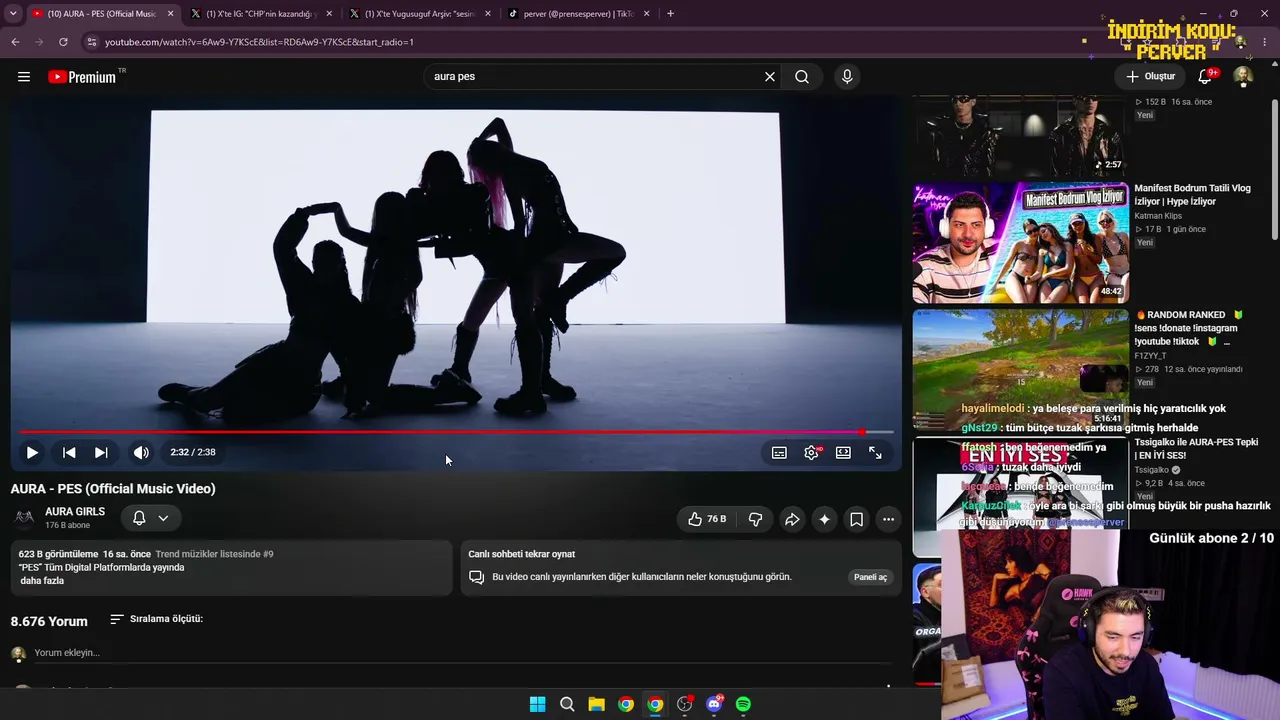This screenshot has width=1280, height=720.
Task: Save the video with bookmark icon
Action: tap(856, 519)
